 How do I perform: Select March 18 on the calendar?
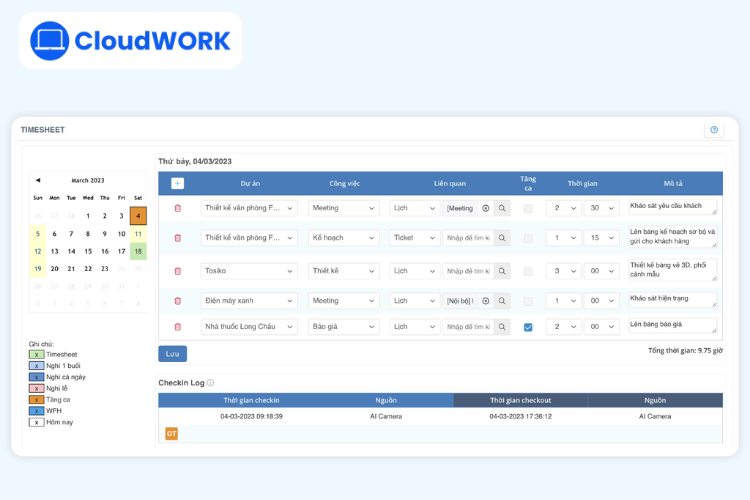pos(138,251)
